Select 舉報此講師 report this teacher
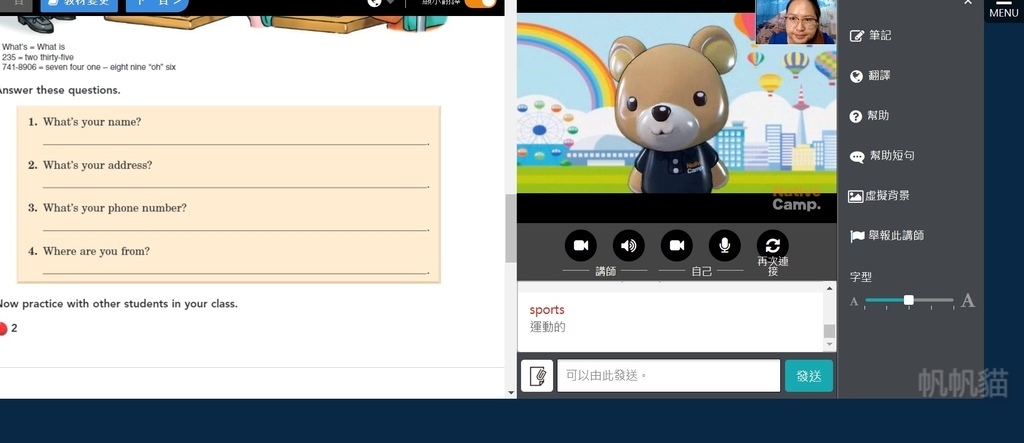The width and height of the screenshot is (1024, 443). 886,235
